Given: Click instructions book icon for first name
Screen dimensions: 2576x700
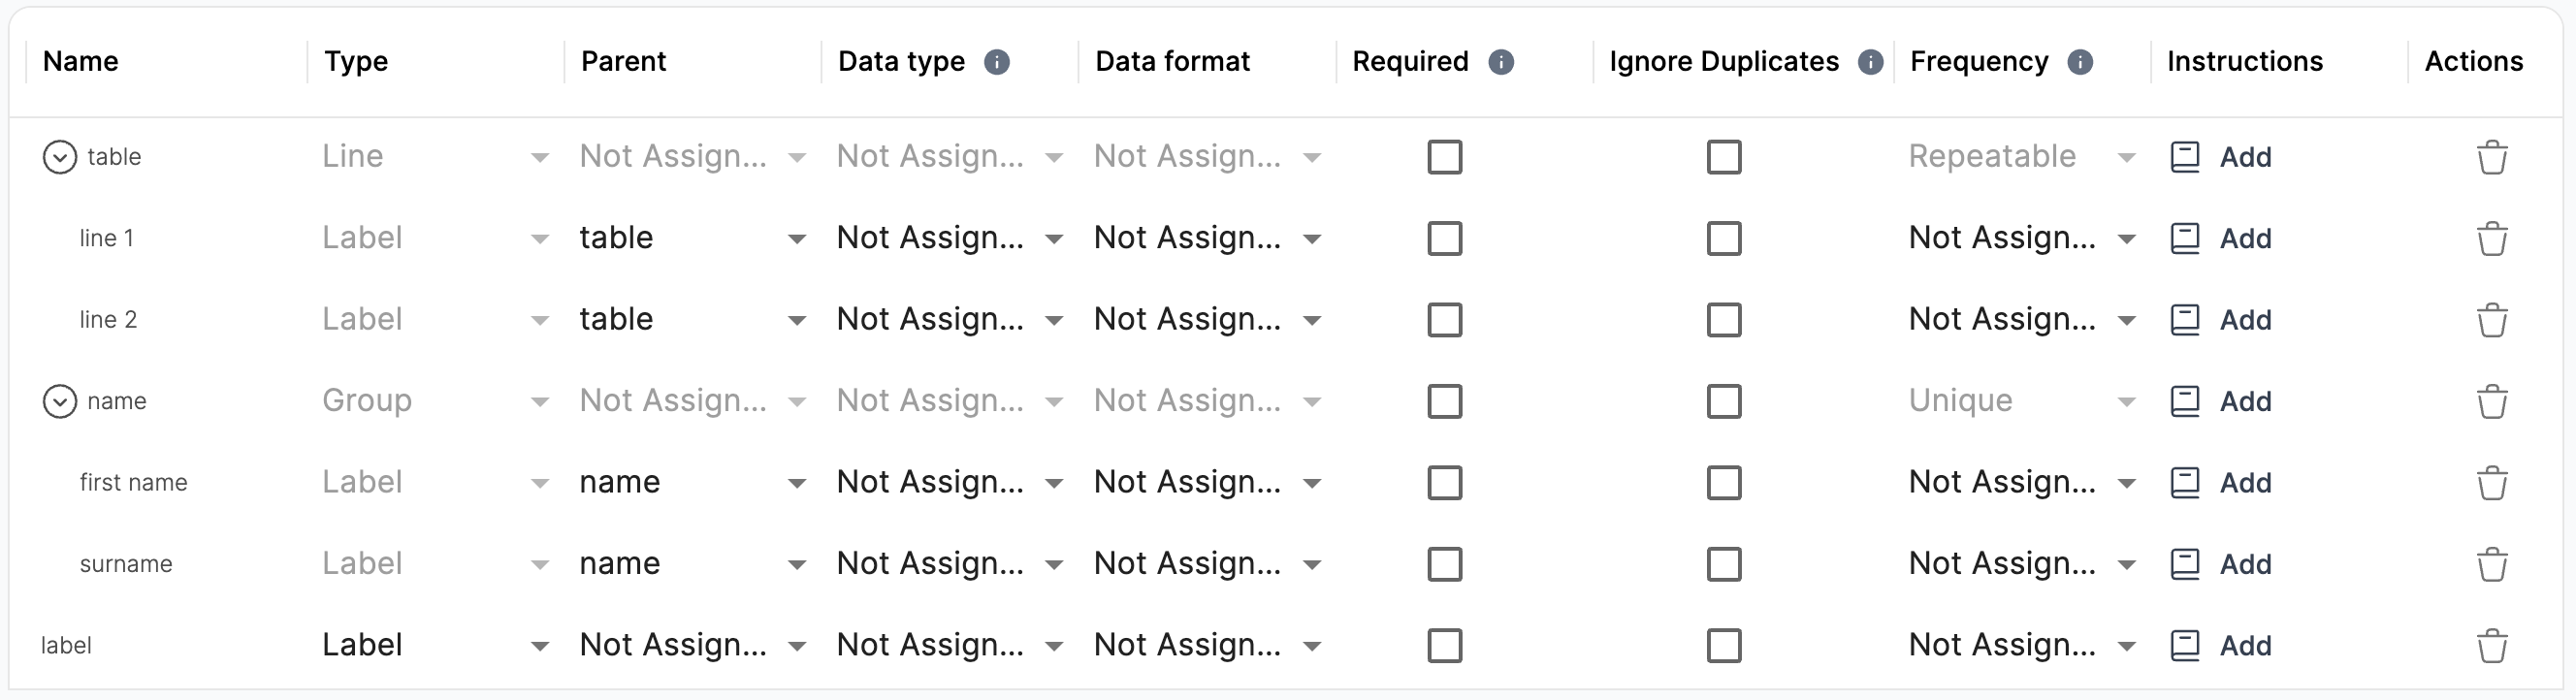Looking at the screenshot, I should tap(2184, 483).
